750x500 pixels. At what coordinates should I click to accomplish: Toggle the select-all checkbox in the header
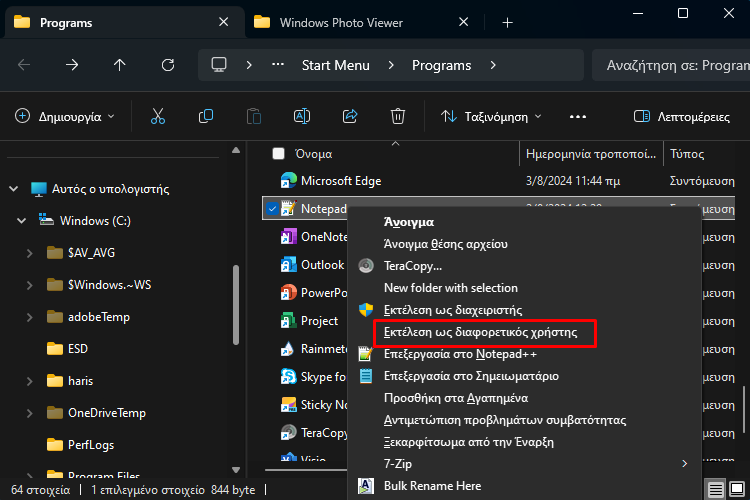pyautogui.click(x=278, y=154)
